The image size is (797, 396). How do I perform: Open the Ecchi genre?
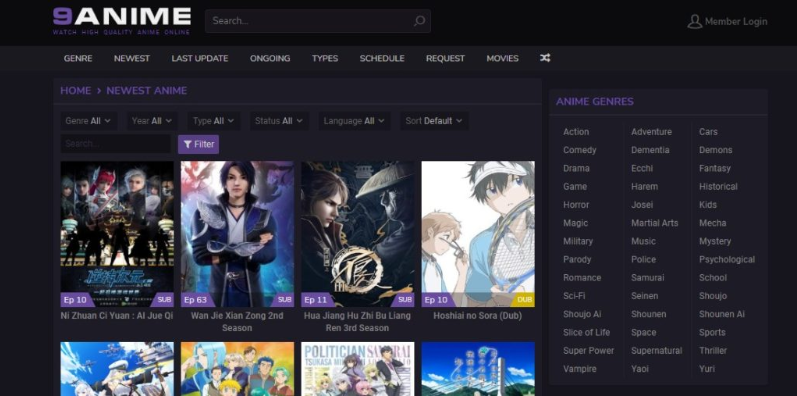click(x=642, y=168)
